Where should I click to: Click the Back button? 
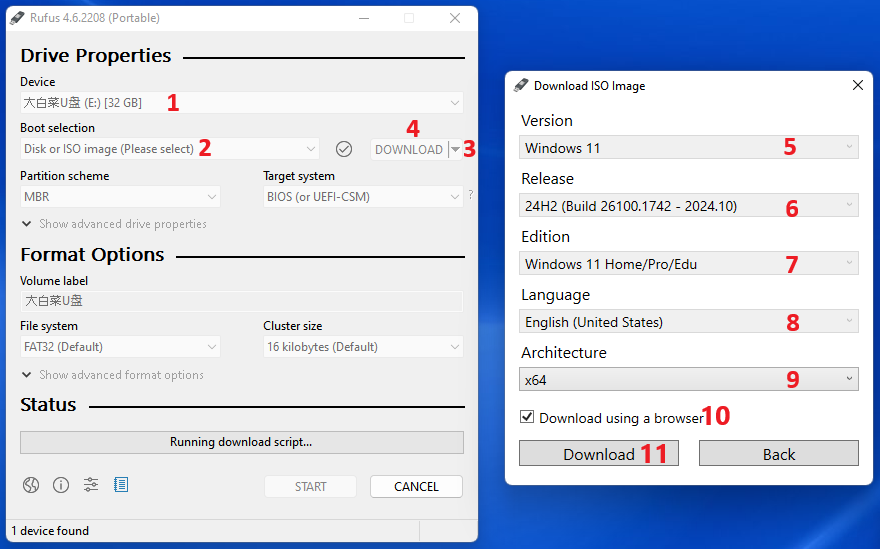click(x=778, y=453)
